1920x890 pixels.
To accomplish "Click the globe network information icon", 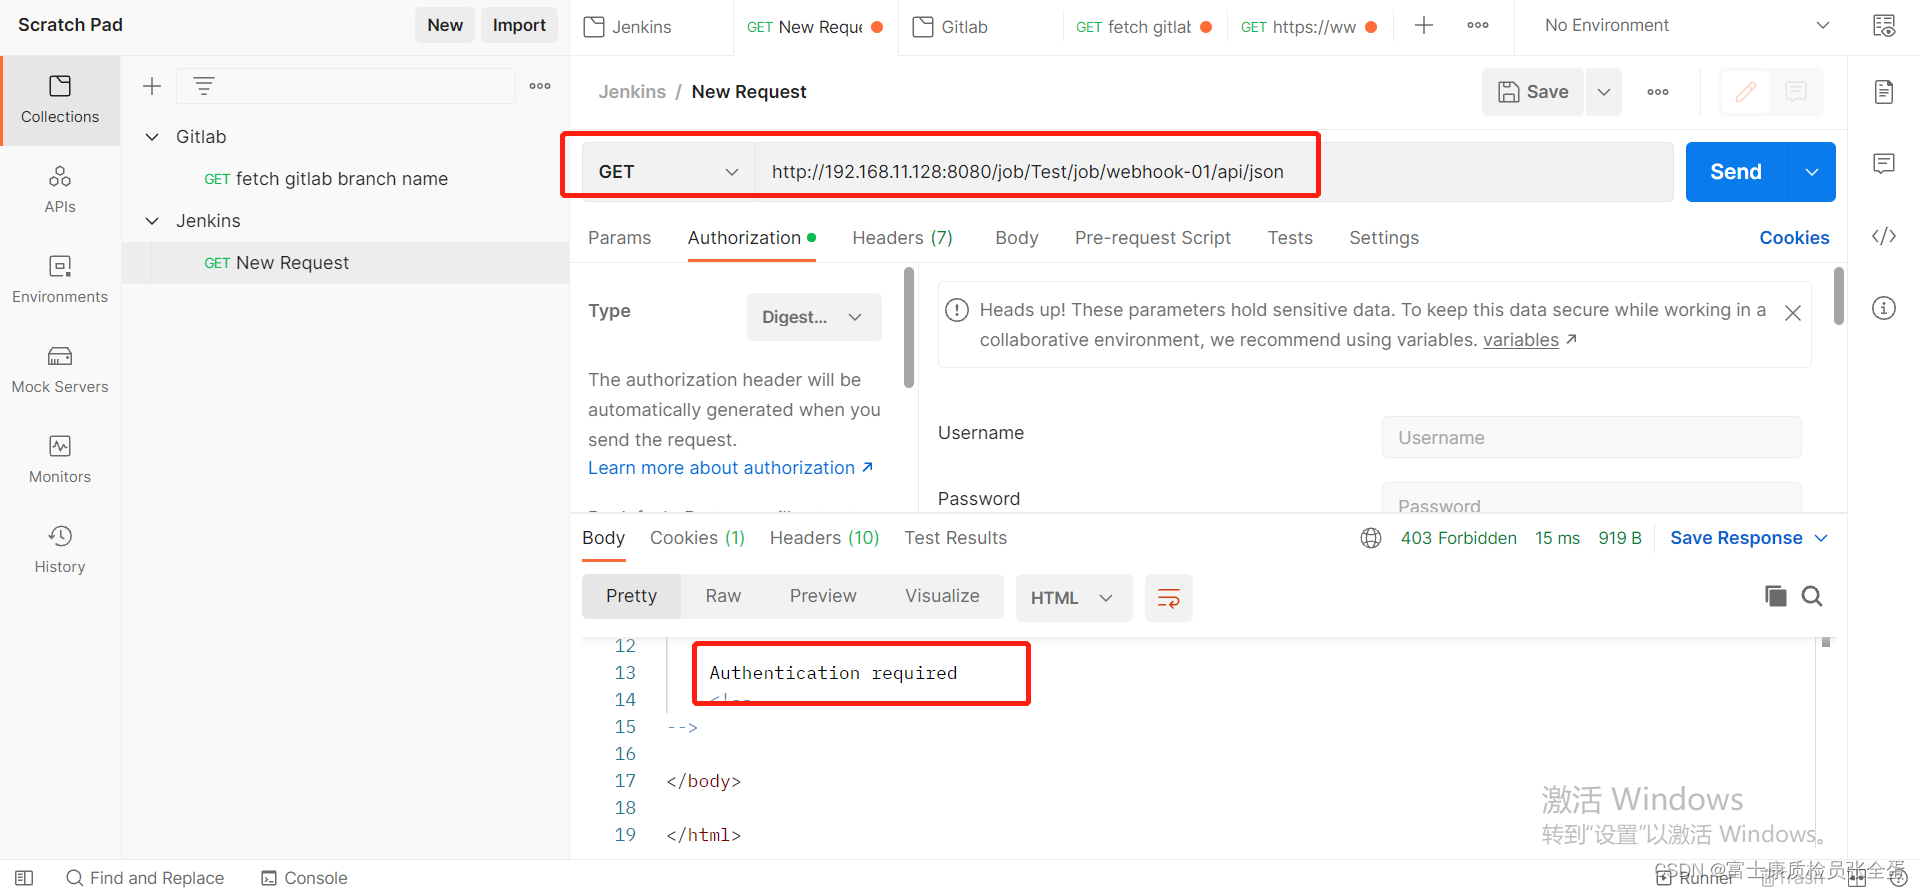I will click(1371, 538).
